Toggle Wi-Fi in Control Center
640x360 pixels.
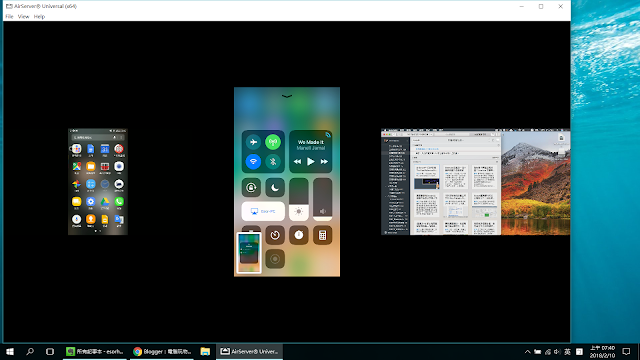tap(253, 162)
